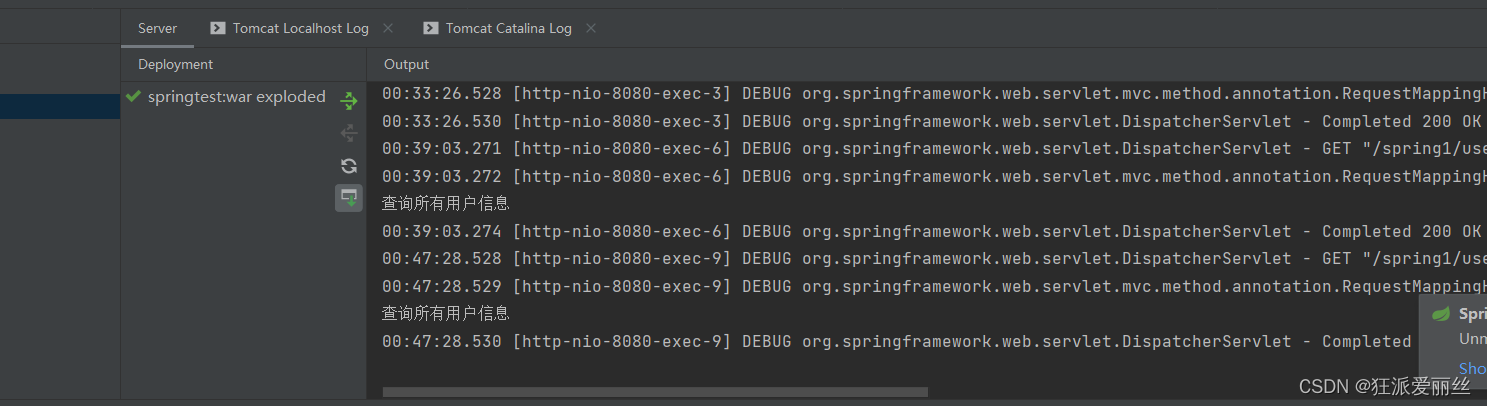Image resolution: width=1487 pixels, height=406 pixels.
Task: Click the greyed-out Undeploy icon
Action: pos(348,133)
